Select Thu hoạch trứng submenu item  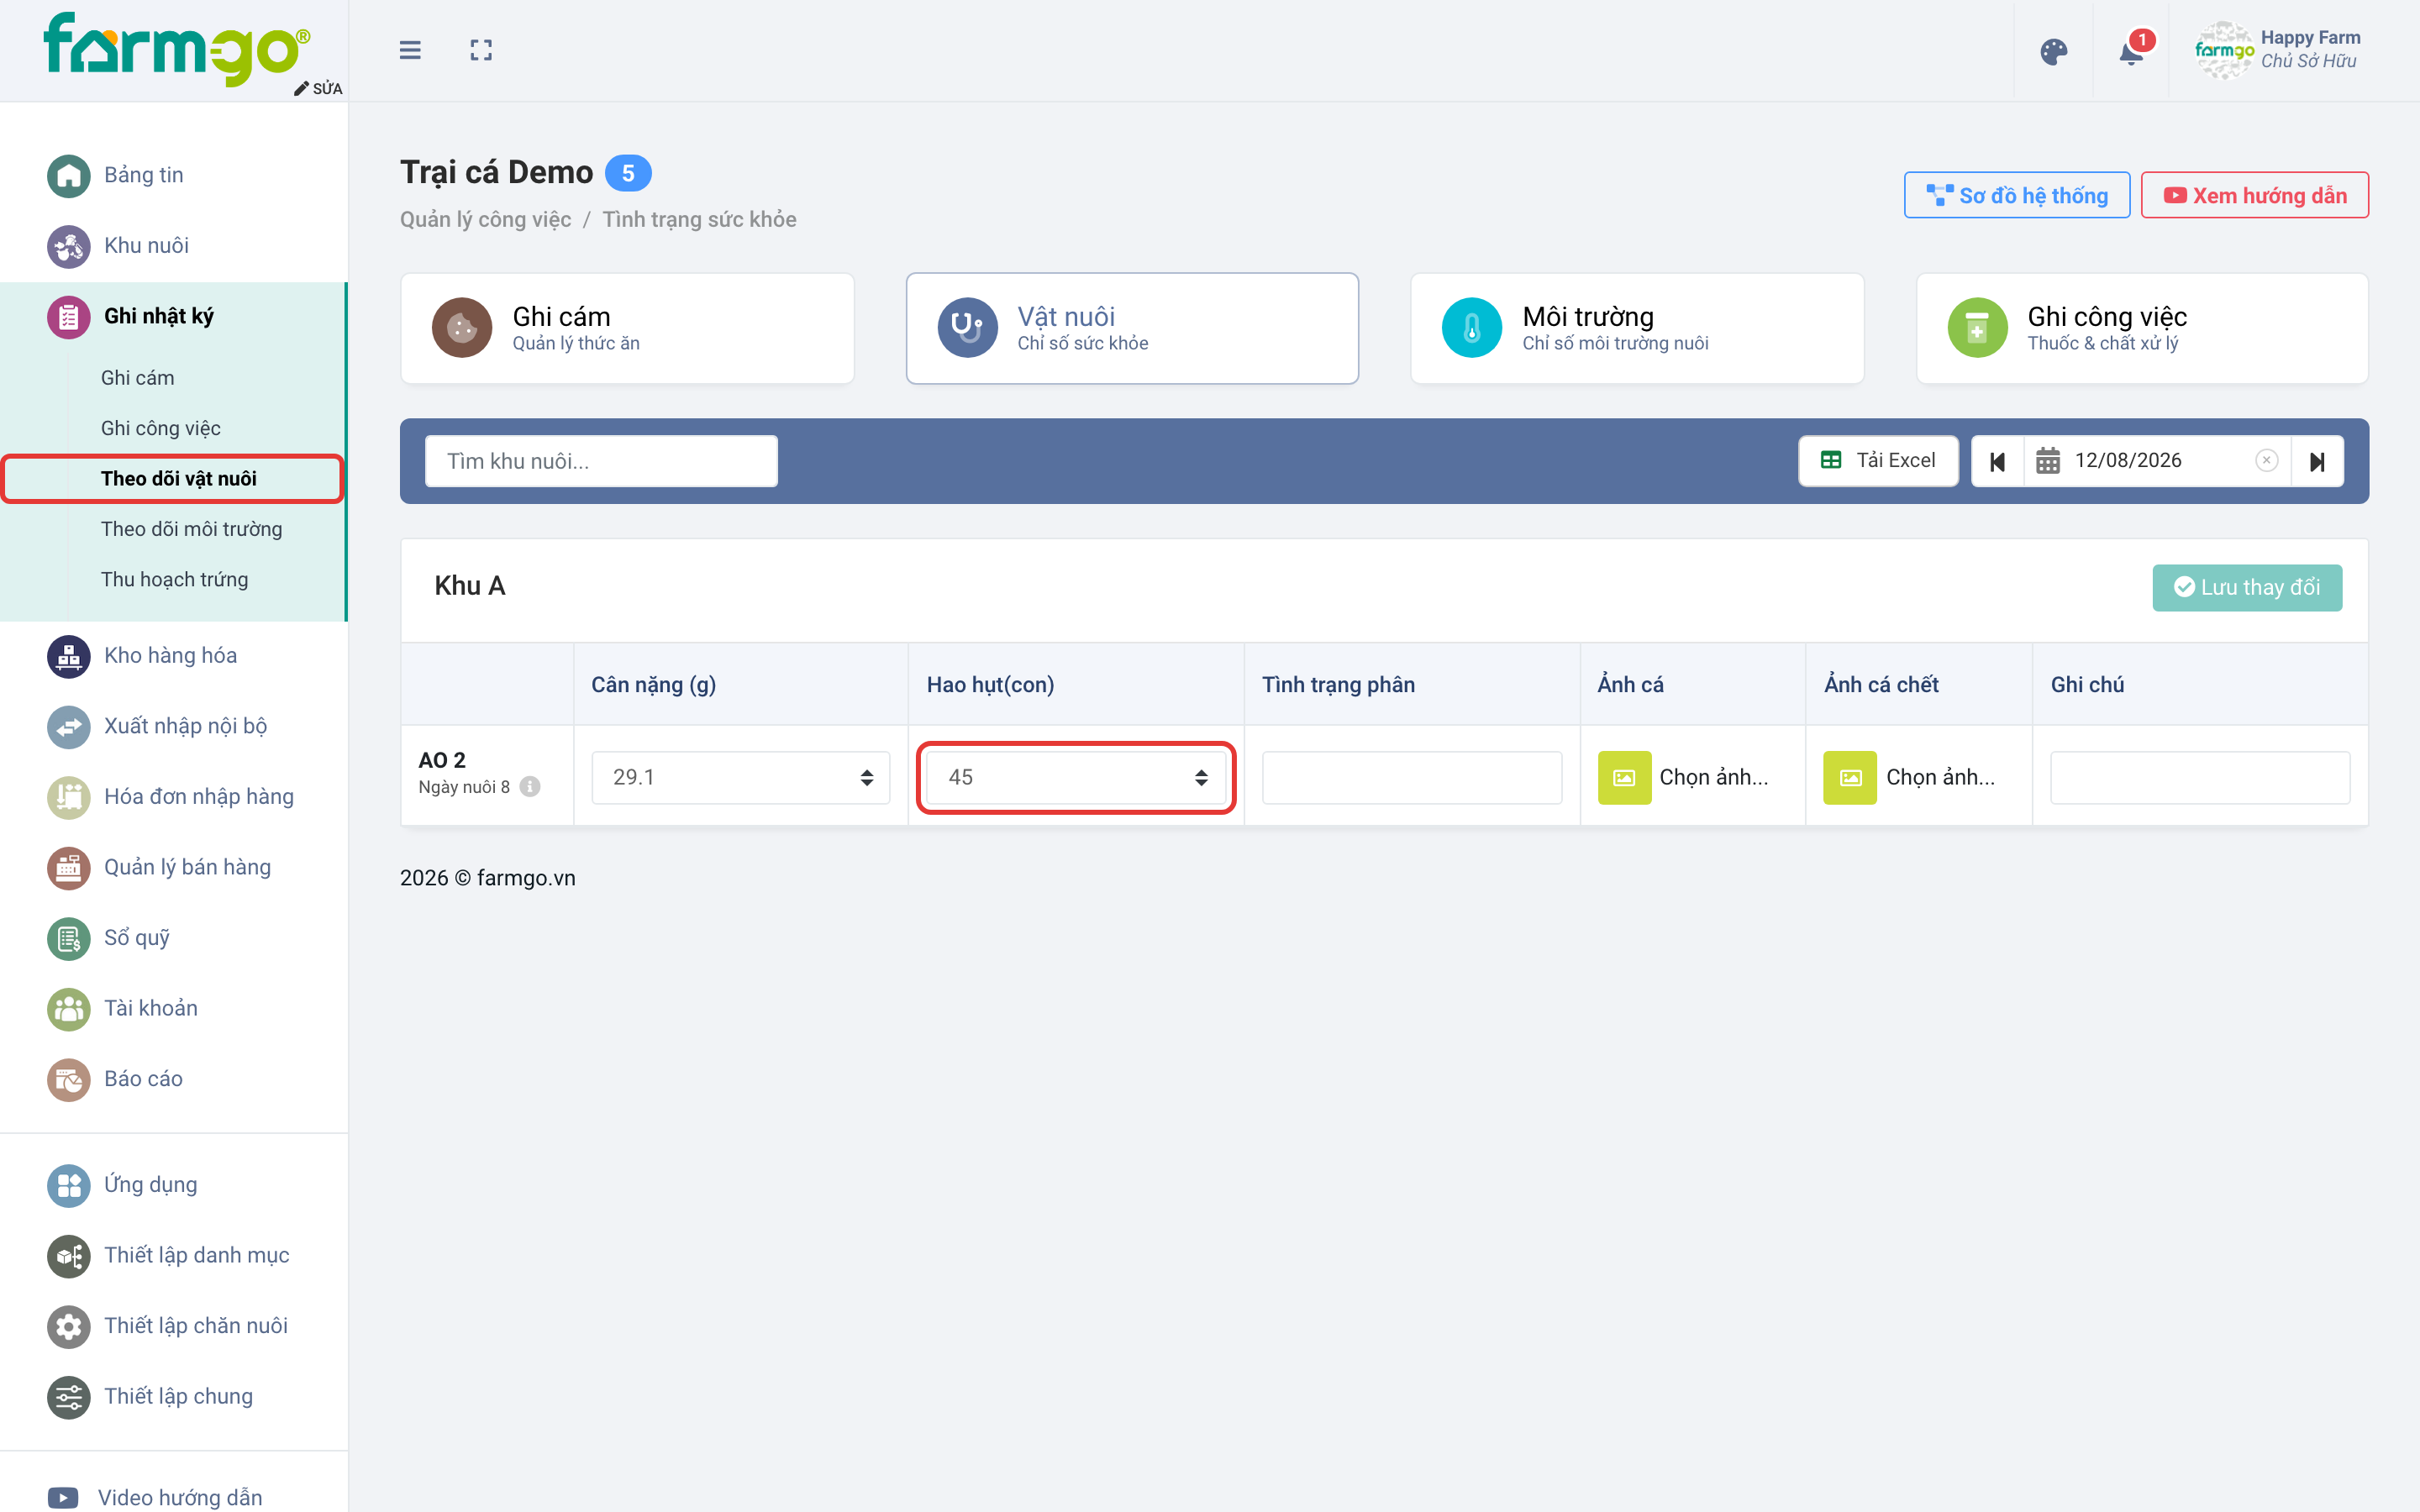pos(174,579)
